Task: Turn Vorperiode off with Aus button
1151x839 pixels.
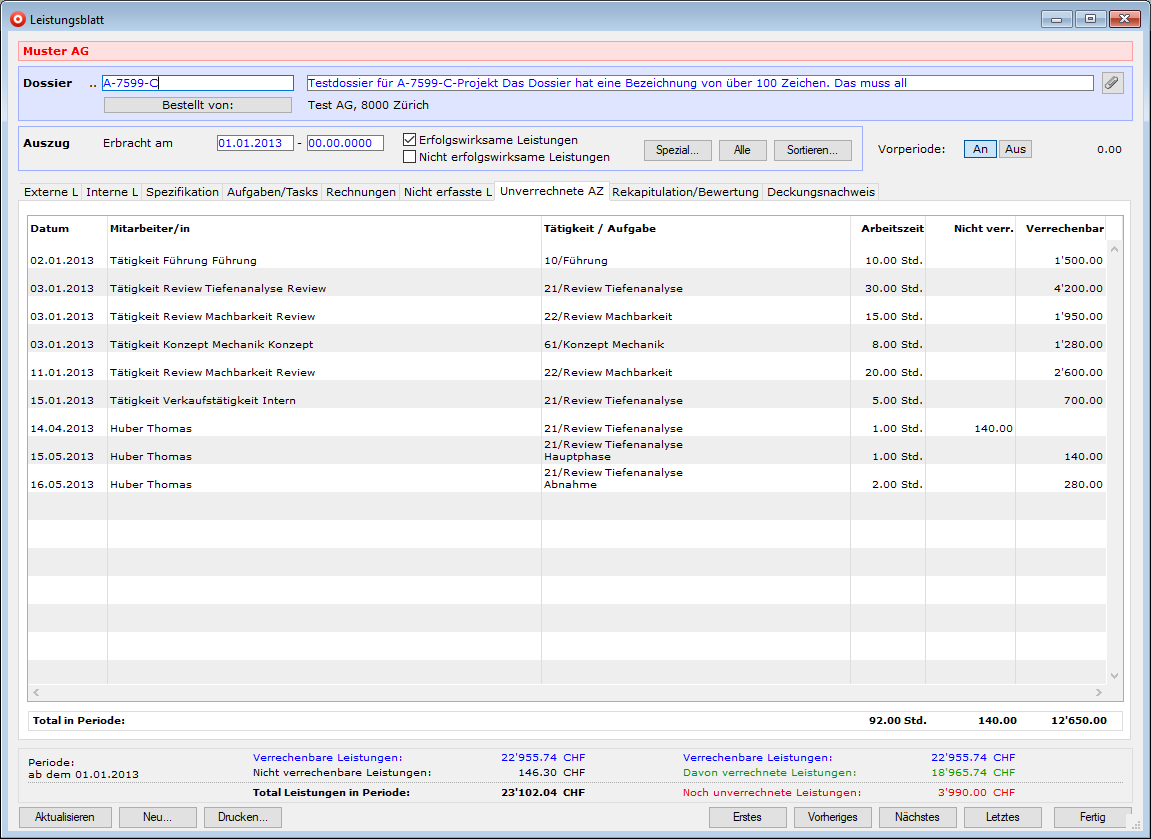Action: tap(1015, 149)
